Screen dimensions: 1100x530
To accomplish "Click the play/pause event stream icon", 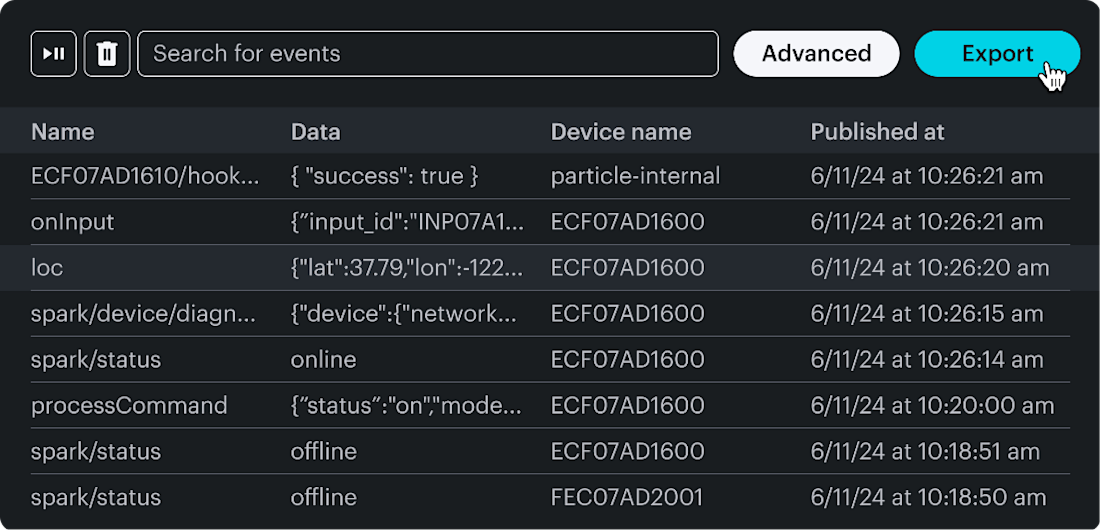I will (x=54, y=54).
